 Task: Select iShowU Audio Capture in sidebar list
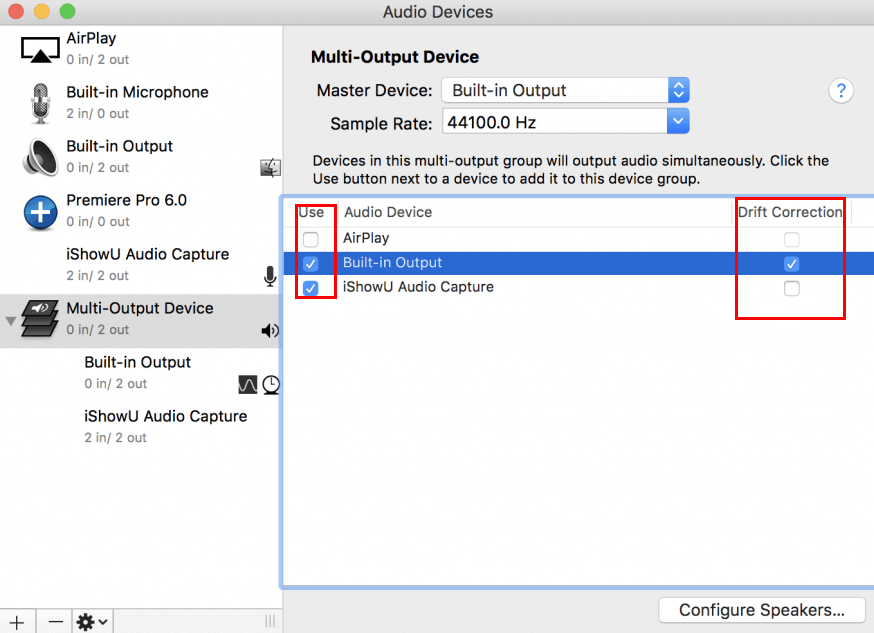147,264
